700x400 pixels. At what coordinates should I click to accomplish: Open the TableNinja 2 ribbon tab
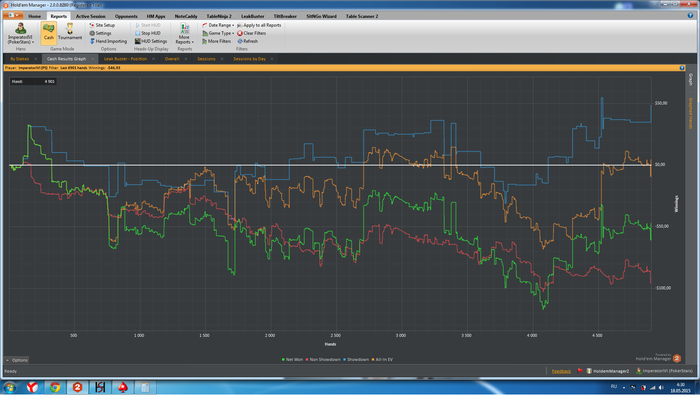coord(219,16)
